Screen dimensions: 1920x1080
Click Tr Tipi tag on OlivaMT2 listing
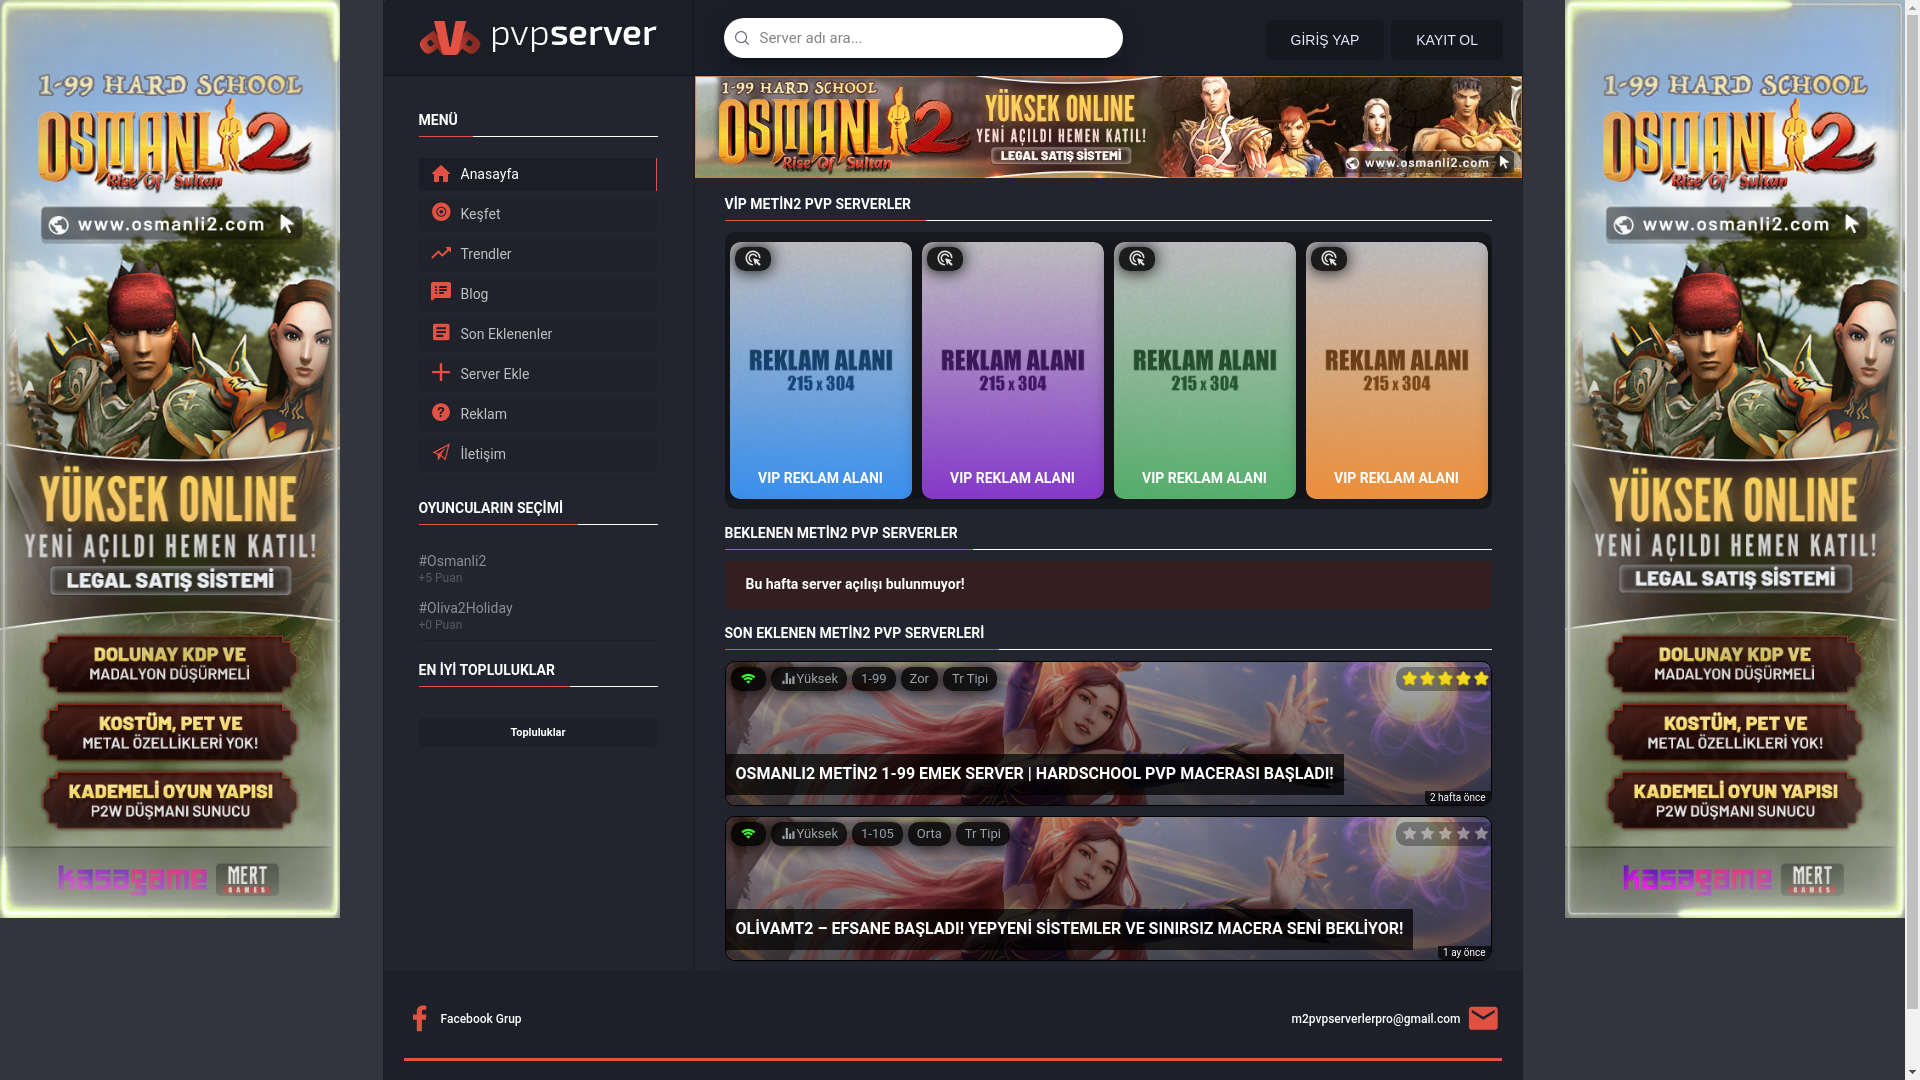click(982, 834)
